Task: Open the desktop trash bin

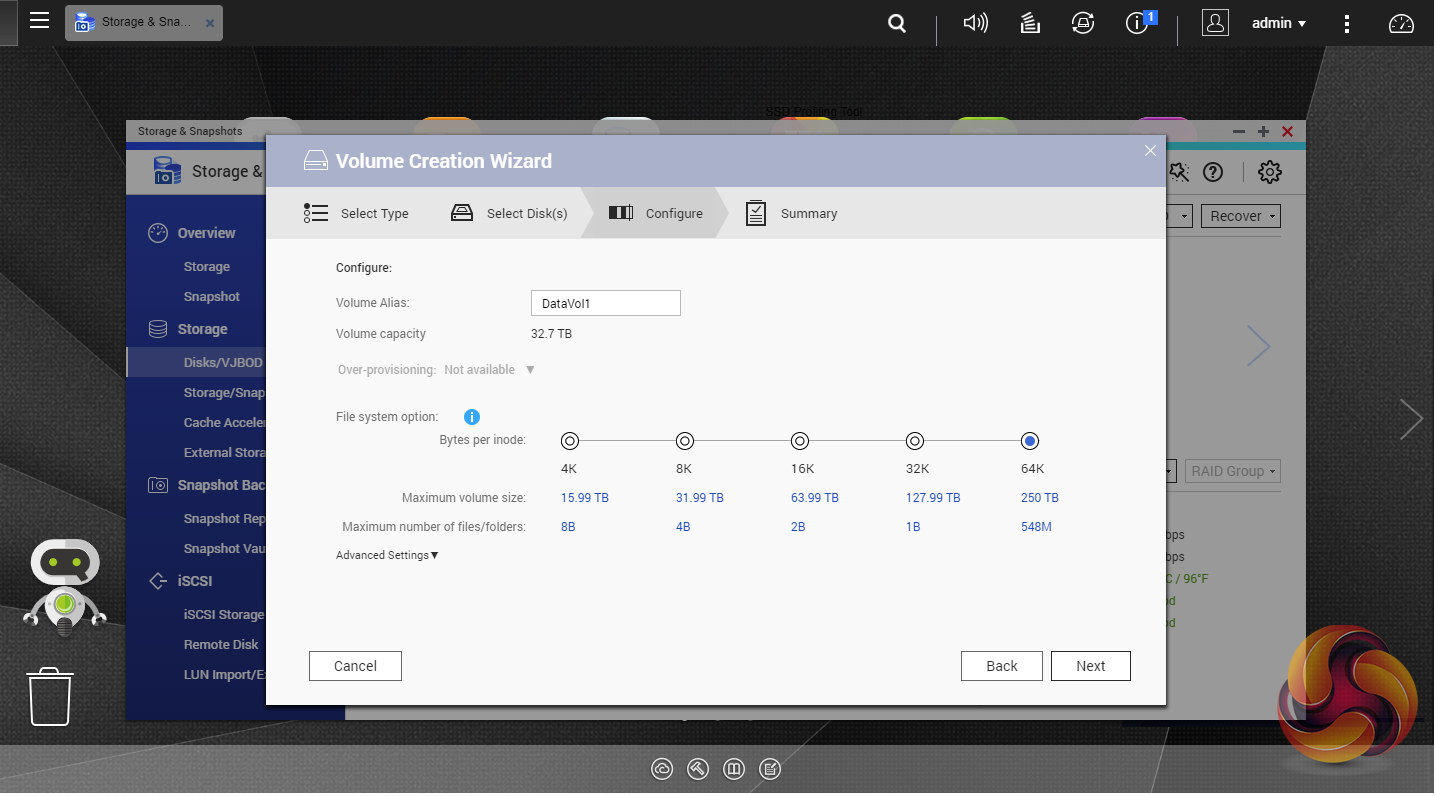Action: 50,697
